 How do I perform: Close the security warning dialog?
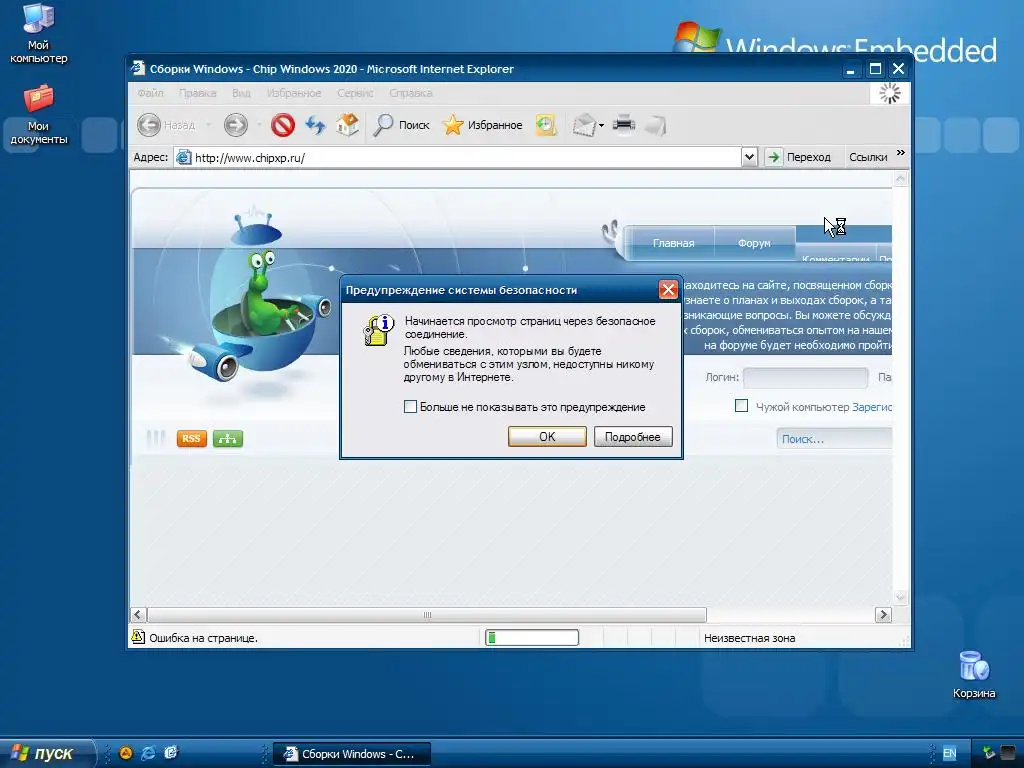pos(667,289)
